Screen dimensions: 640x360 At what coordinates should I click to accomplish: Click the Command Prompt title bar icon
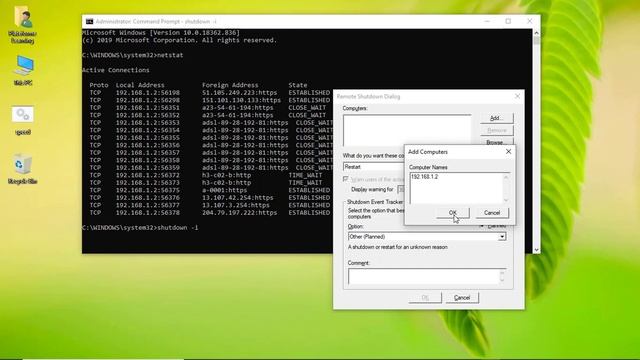pos(89,21)
